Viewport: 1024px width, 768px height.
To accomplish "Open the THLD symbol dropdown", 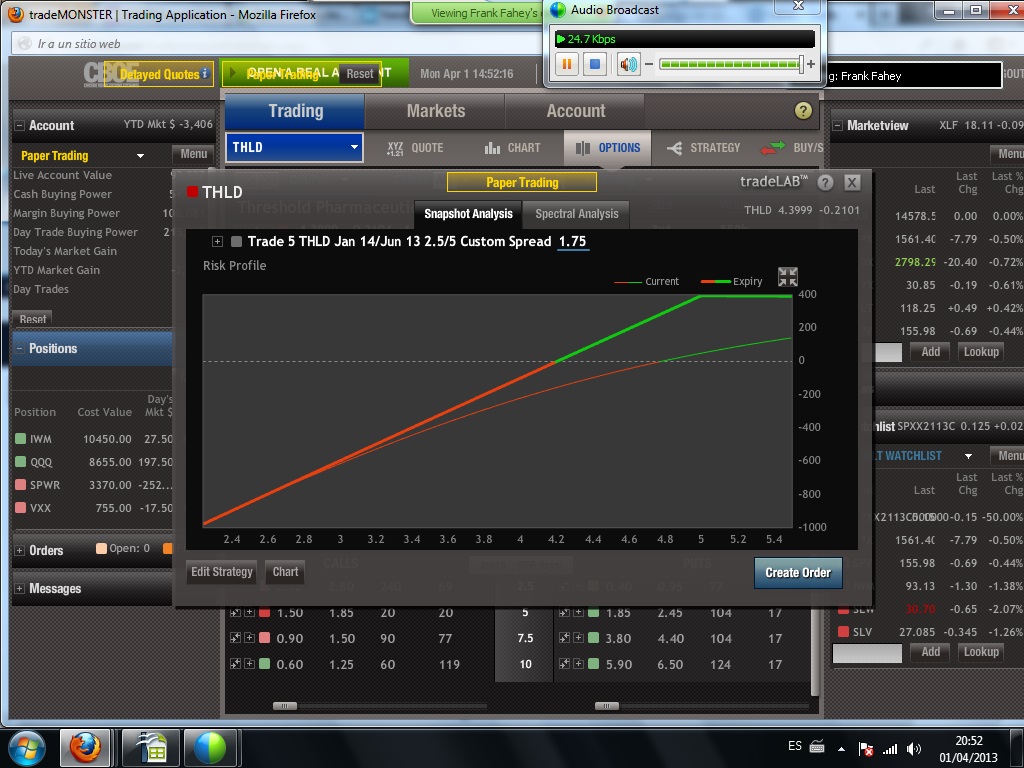I will pyautogui.click(x=355, y=147).
